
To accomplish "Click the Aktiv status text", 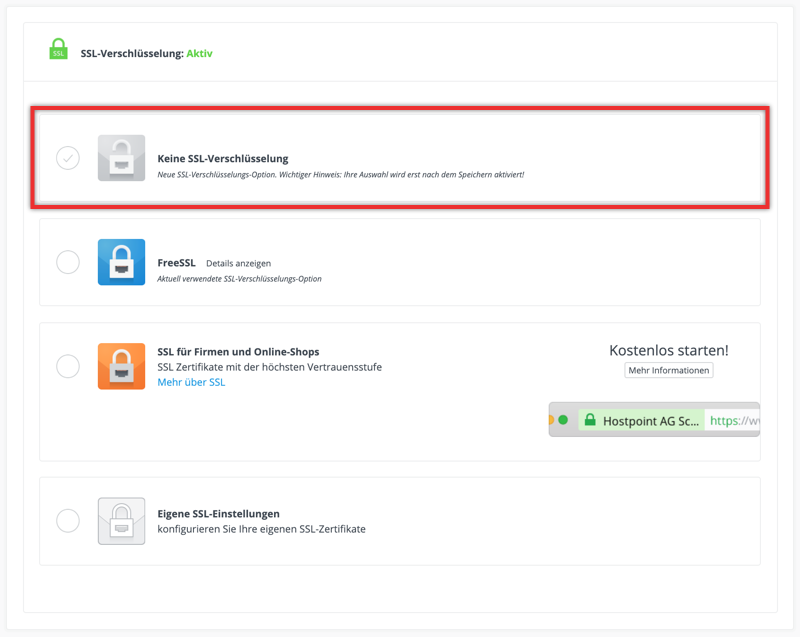I will coord(199,54).
